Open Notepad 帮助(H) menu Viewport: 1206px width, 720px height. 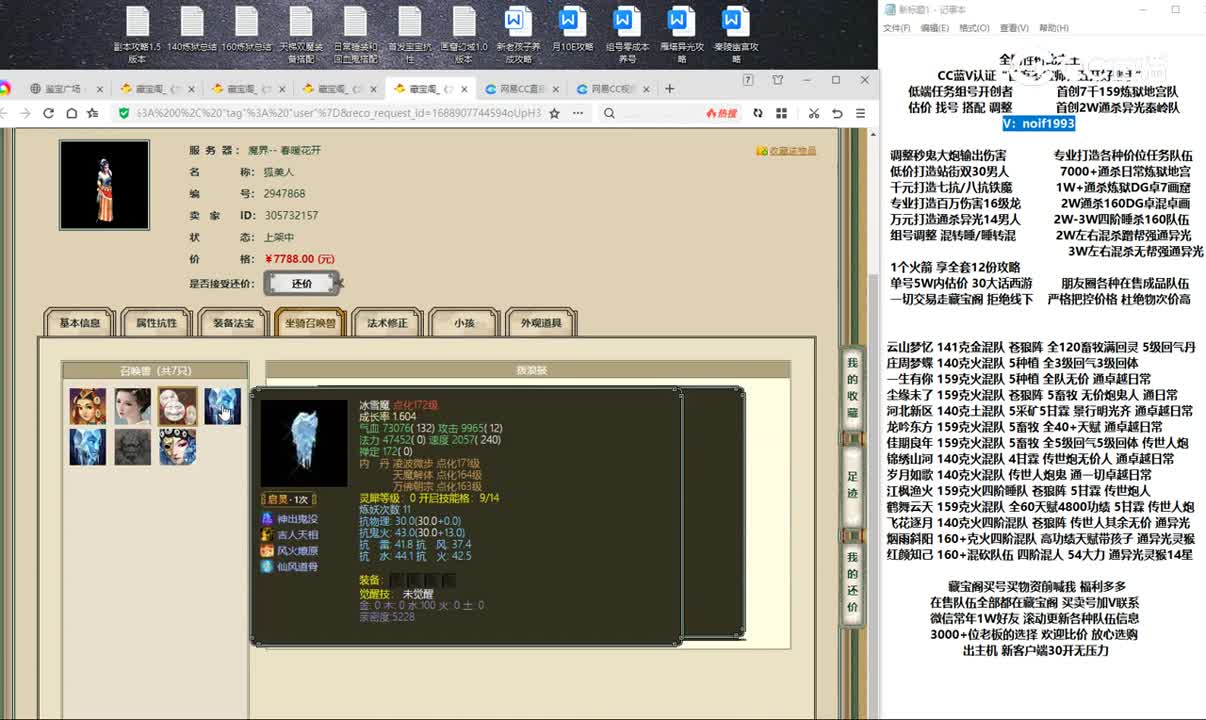tap(1054, 28)
